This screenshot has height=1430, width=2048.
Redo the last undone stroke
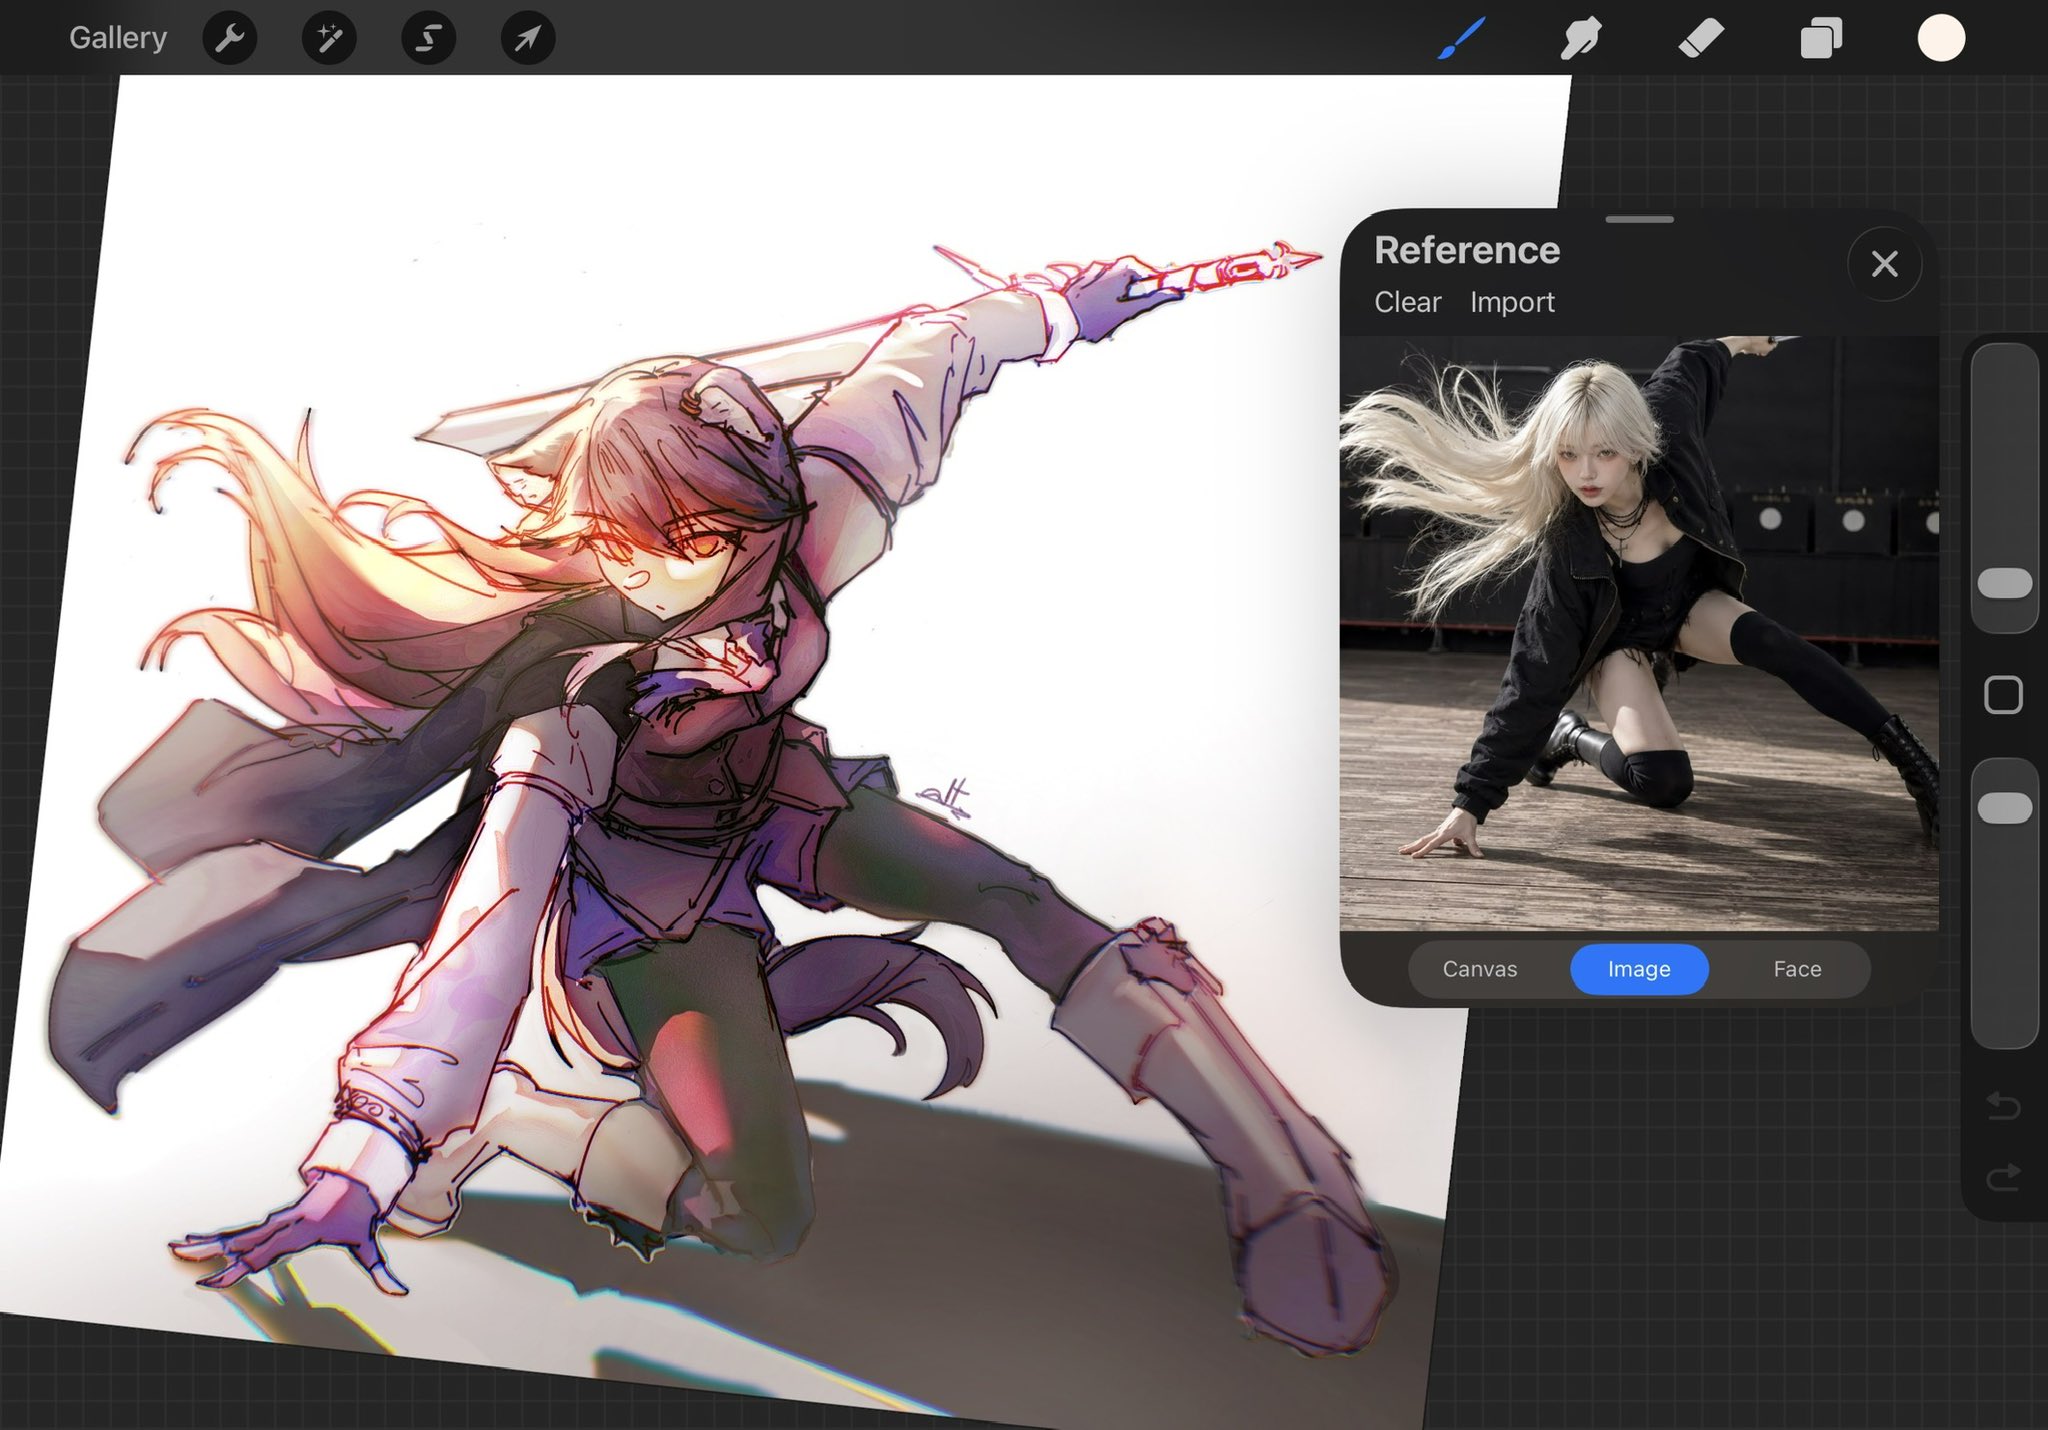(x=2003, y=1178)
